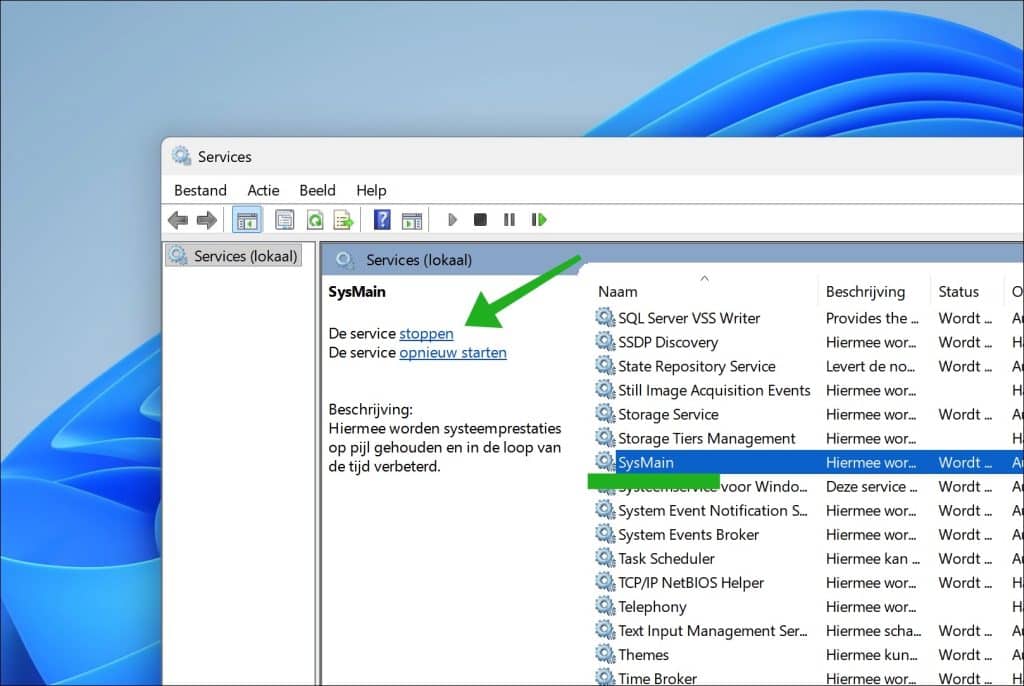Start the selected service with the play icon
This screenshot has width=1024, height=686.
pos(452,219)
